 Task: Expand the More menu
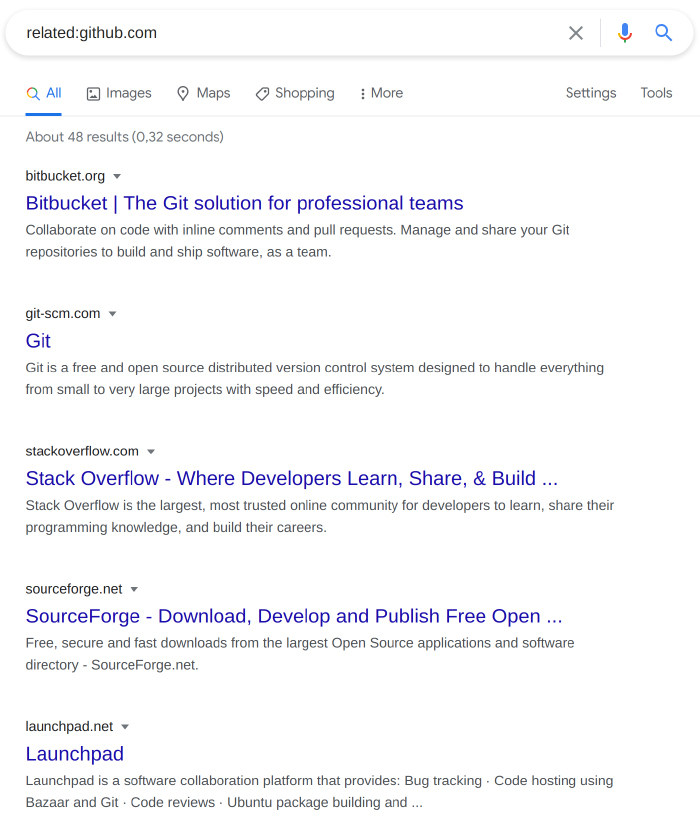pyautogui.click(x=381, y=93)
